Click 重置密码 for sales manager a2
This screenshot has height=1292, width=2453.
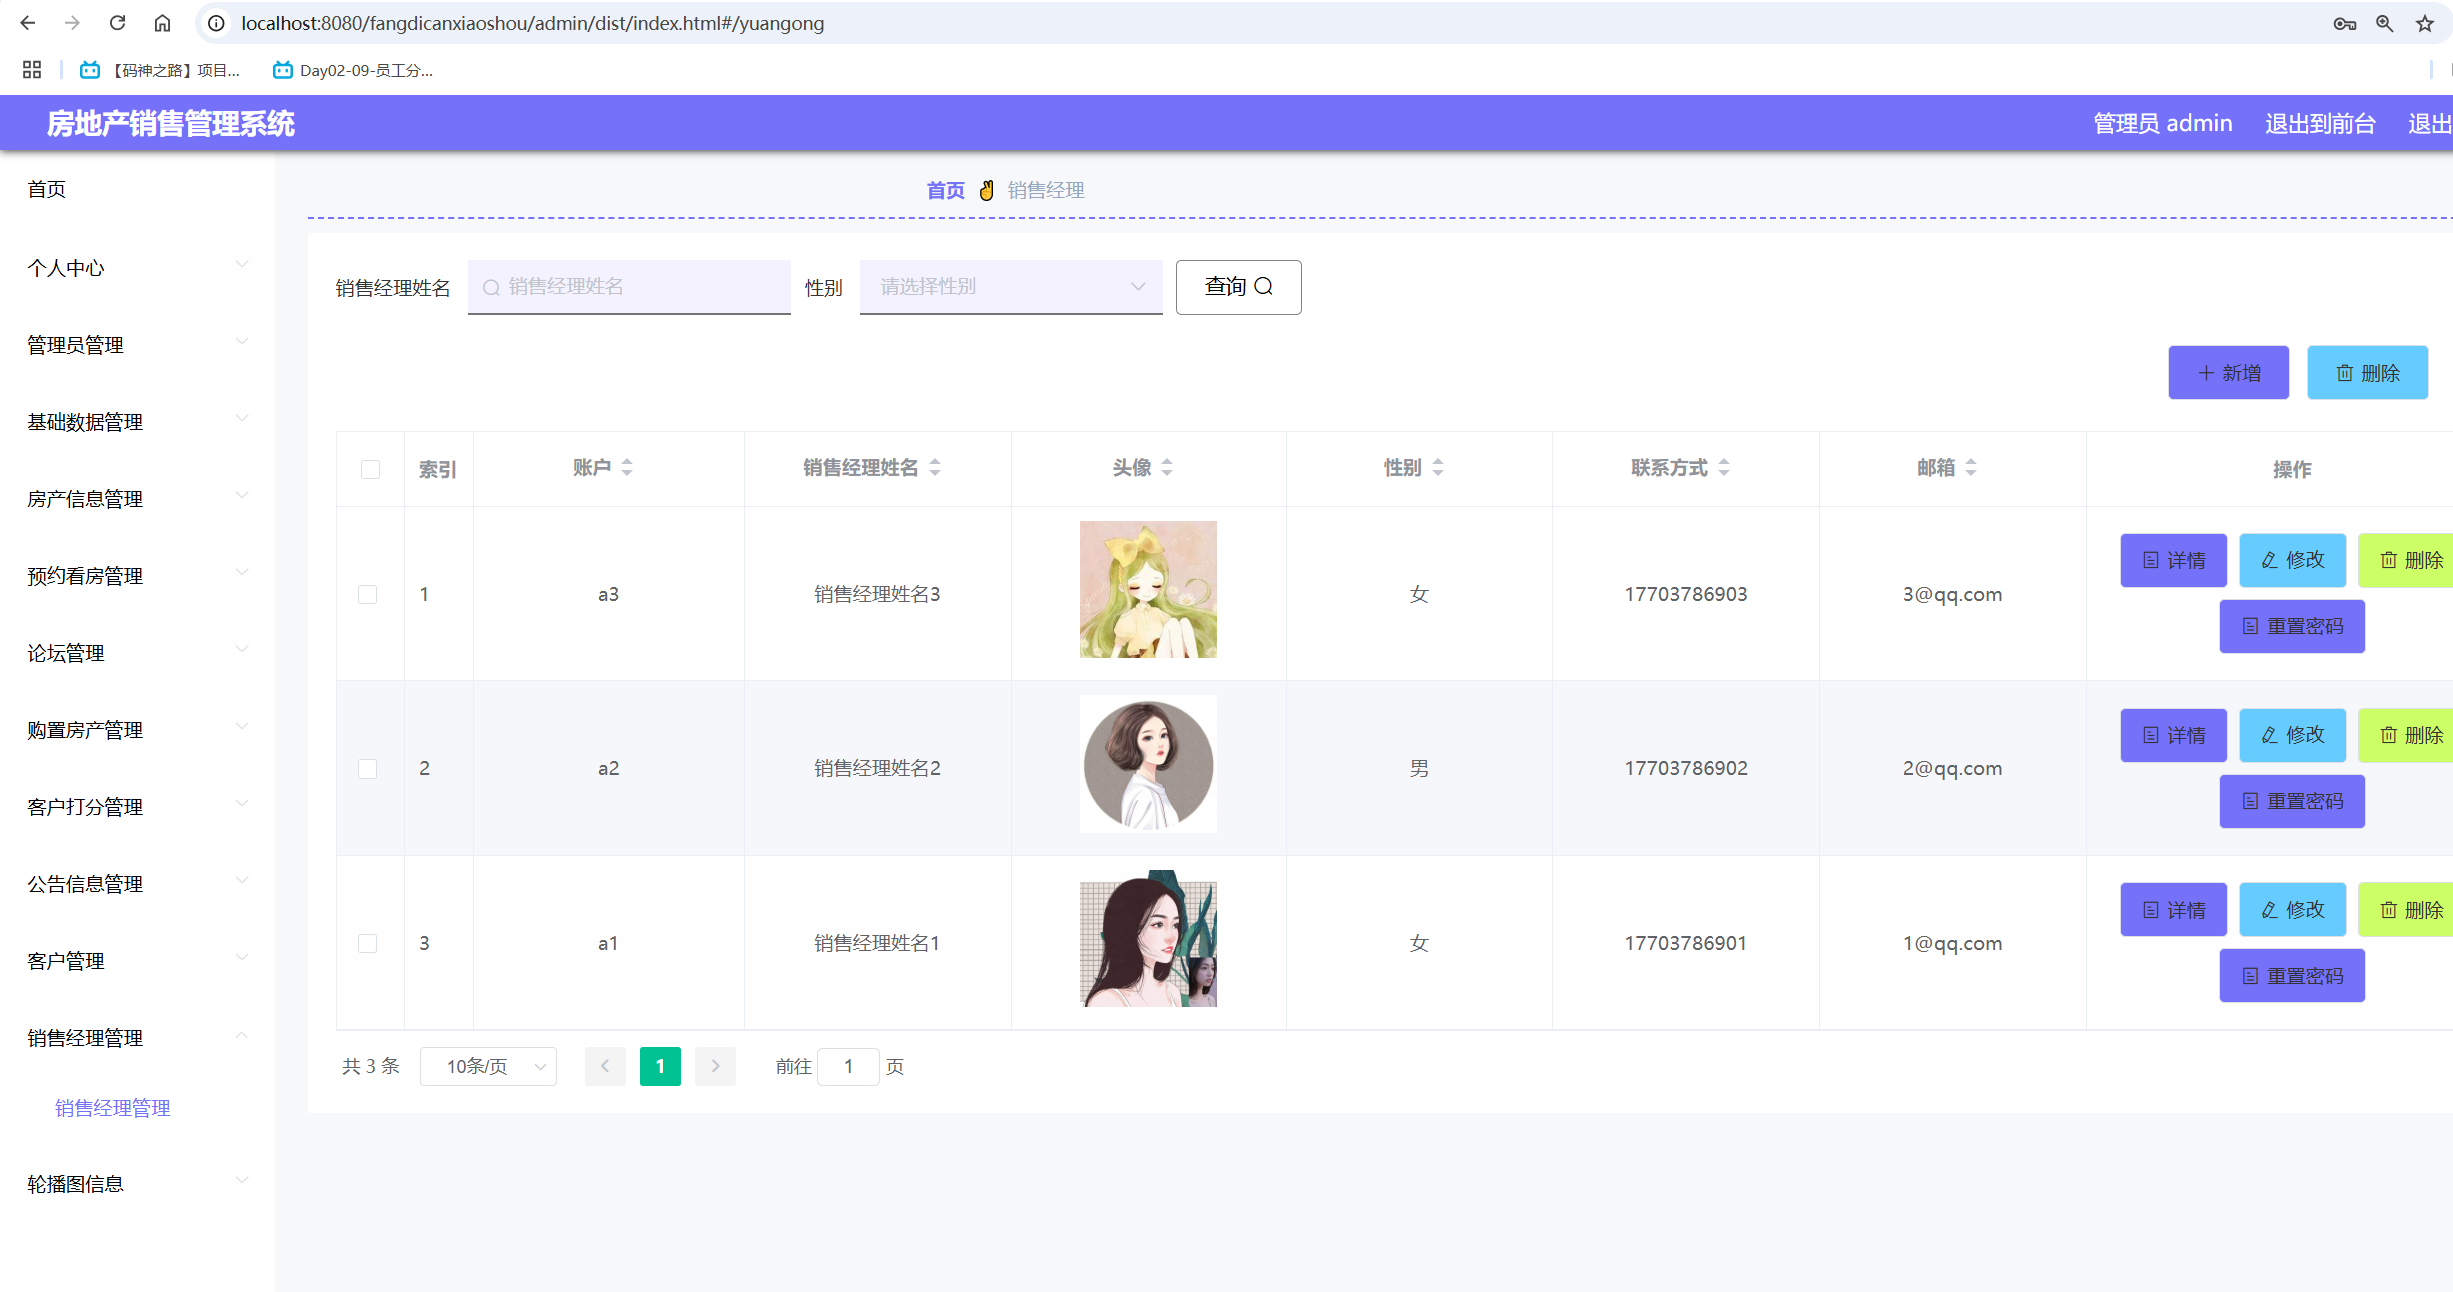2291,801
